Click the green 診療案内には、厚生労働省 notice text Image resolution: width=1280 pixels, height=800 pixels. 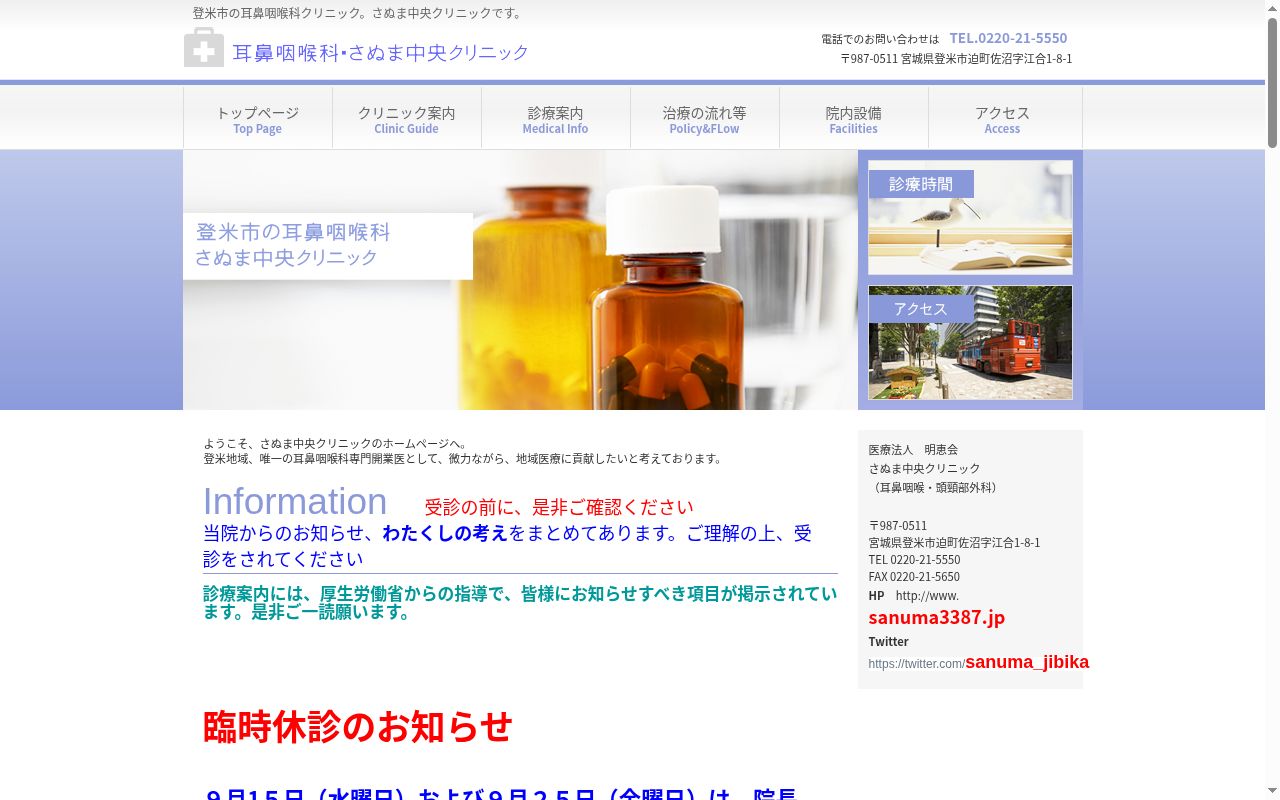520,602
